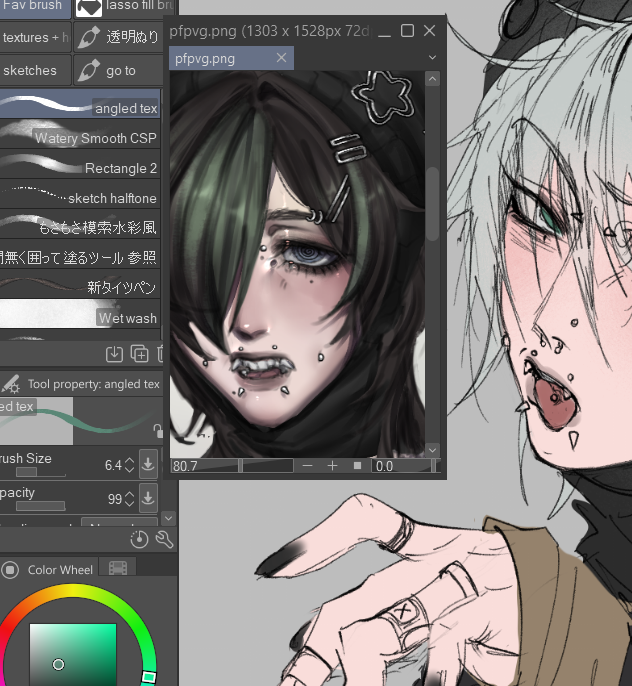Select the 囲って塗るツール 参照 brush

(80, 253)
